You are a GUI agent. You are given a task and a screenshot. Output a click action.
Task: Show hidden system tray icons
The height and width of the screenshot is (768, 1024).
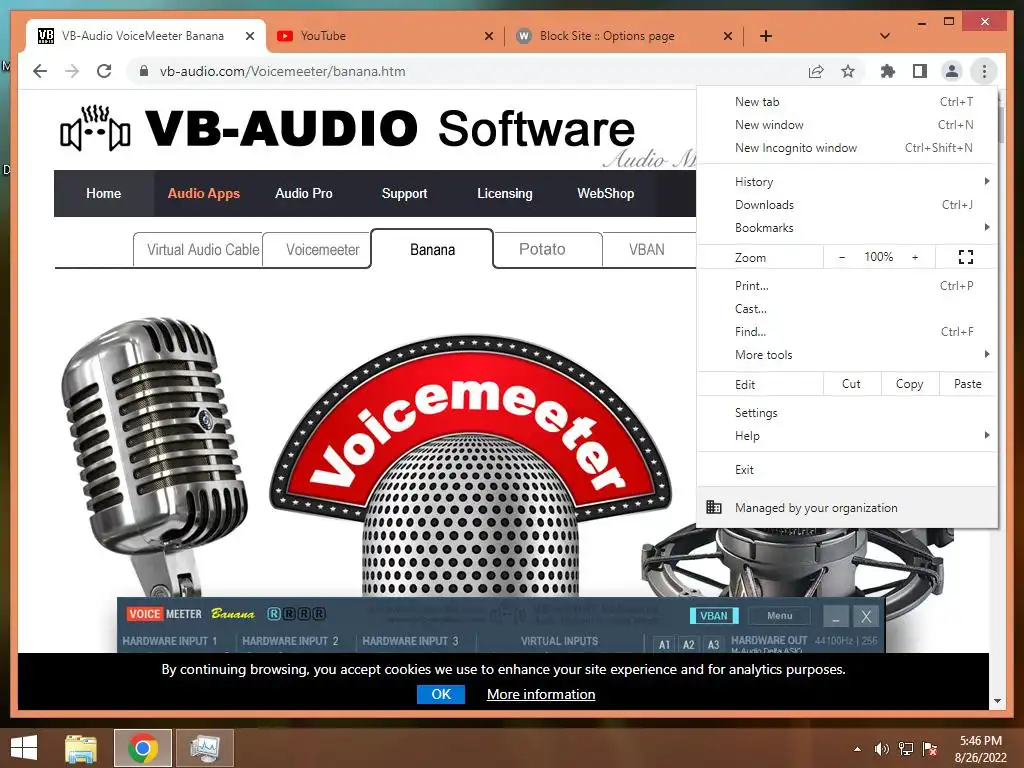[857, 749]
